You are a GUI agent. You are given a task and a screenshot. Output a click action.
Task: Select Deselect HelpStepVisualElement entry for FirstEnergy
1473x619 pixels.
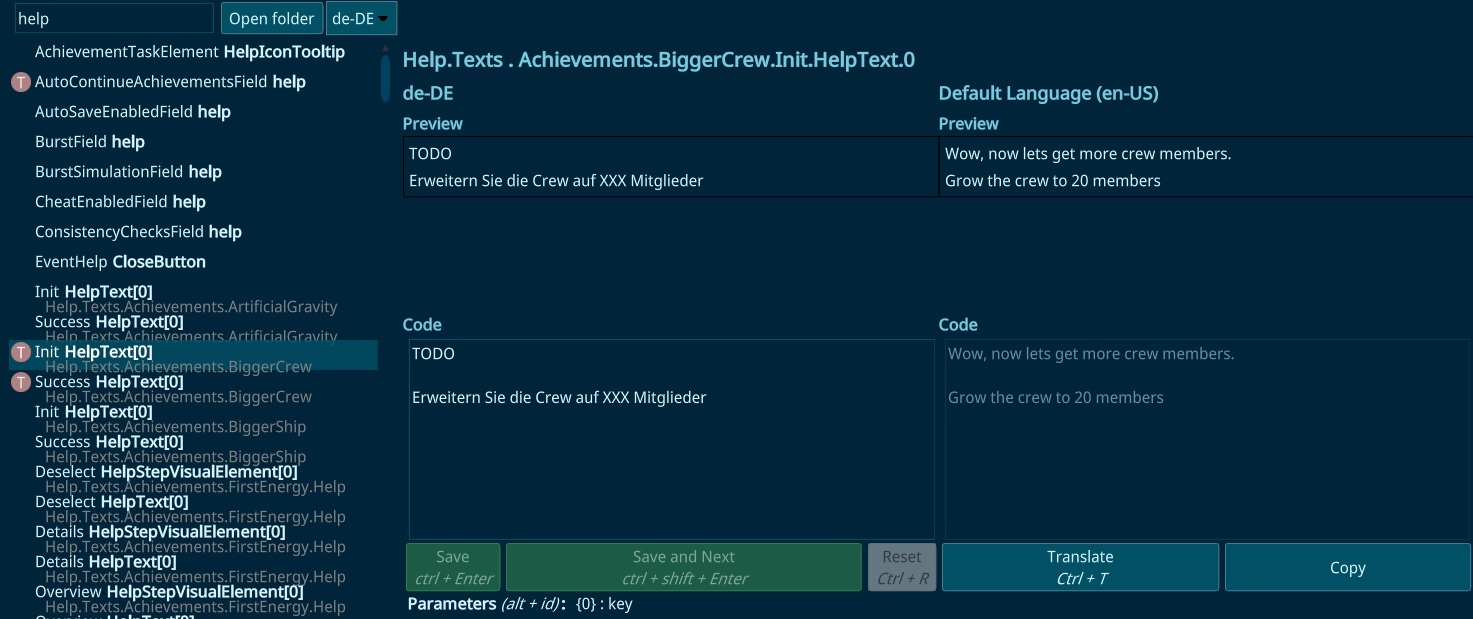[x=190, y=478]
